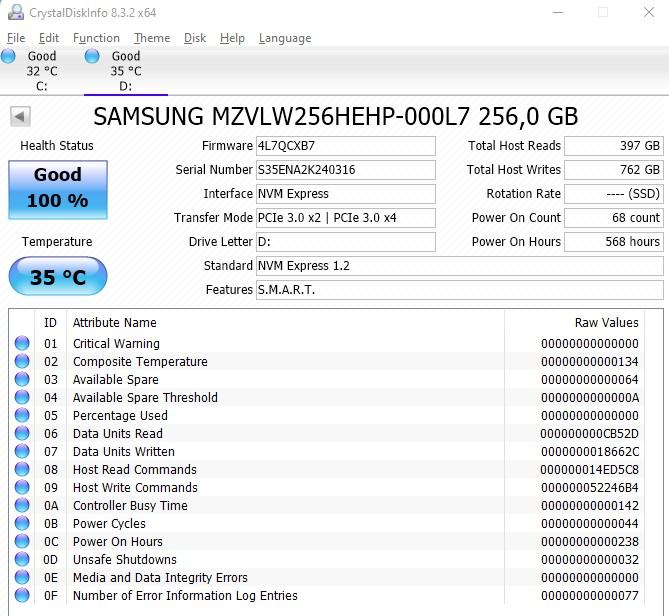669x616 pixels.
Task: Select the D: drive tab at 35 °C
Action: pos(126,71)
